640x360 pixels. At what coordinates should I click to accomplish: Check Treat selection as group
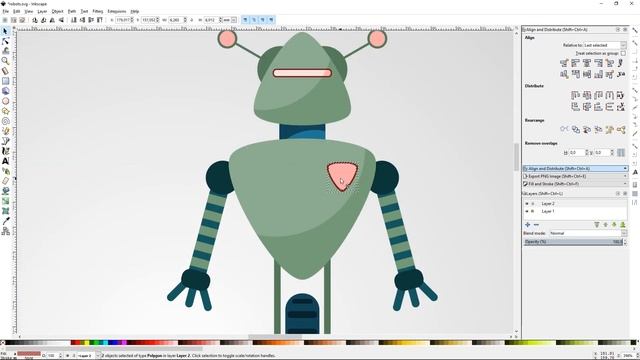pos(623,53)
